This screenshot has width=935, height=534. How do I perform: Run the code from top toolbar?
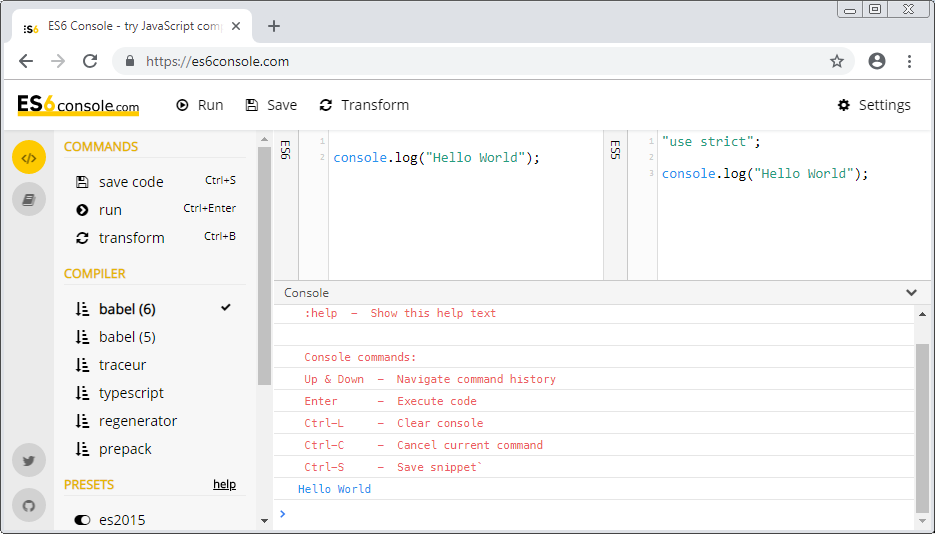200,105
